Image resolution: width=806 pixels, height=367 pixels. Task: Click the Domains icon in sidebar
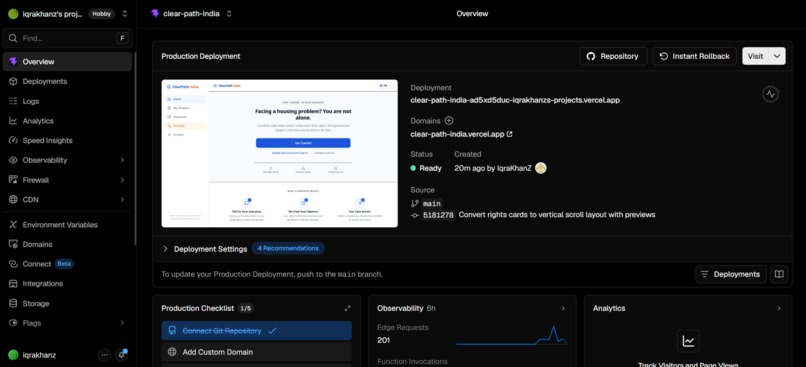click(x=13, y=244)
